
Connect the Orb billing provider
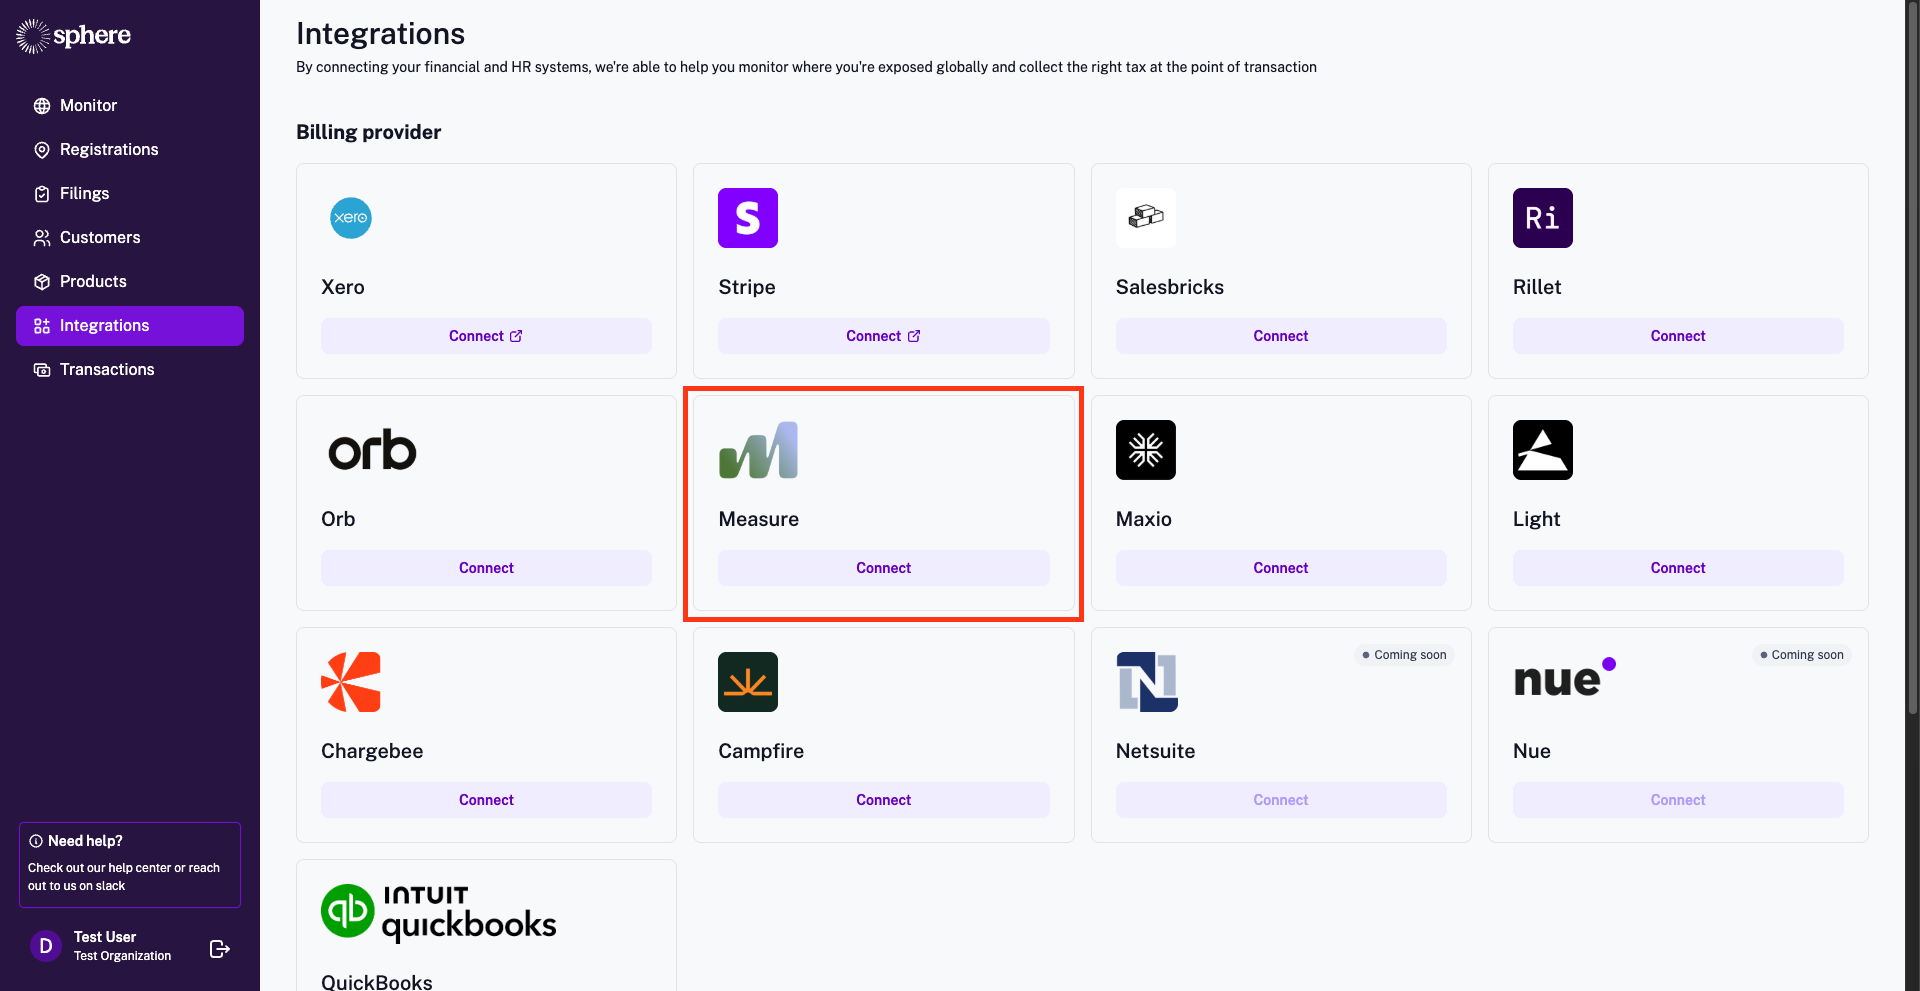pos(486,568)
